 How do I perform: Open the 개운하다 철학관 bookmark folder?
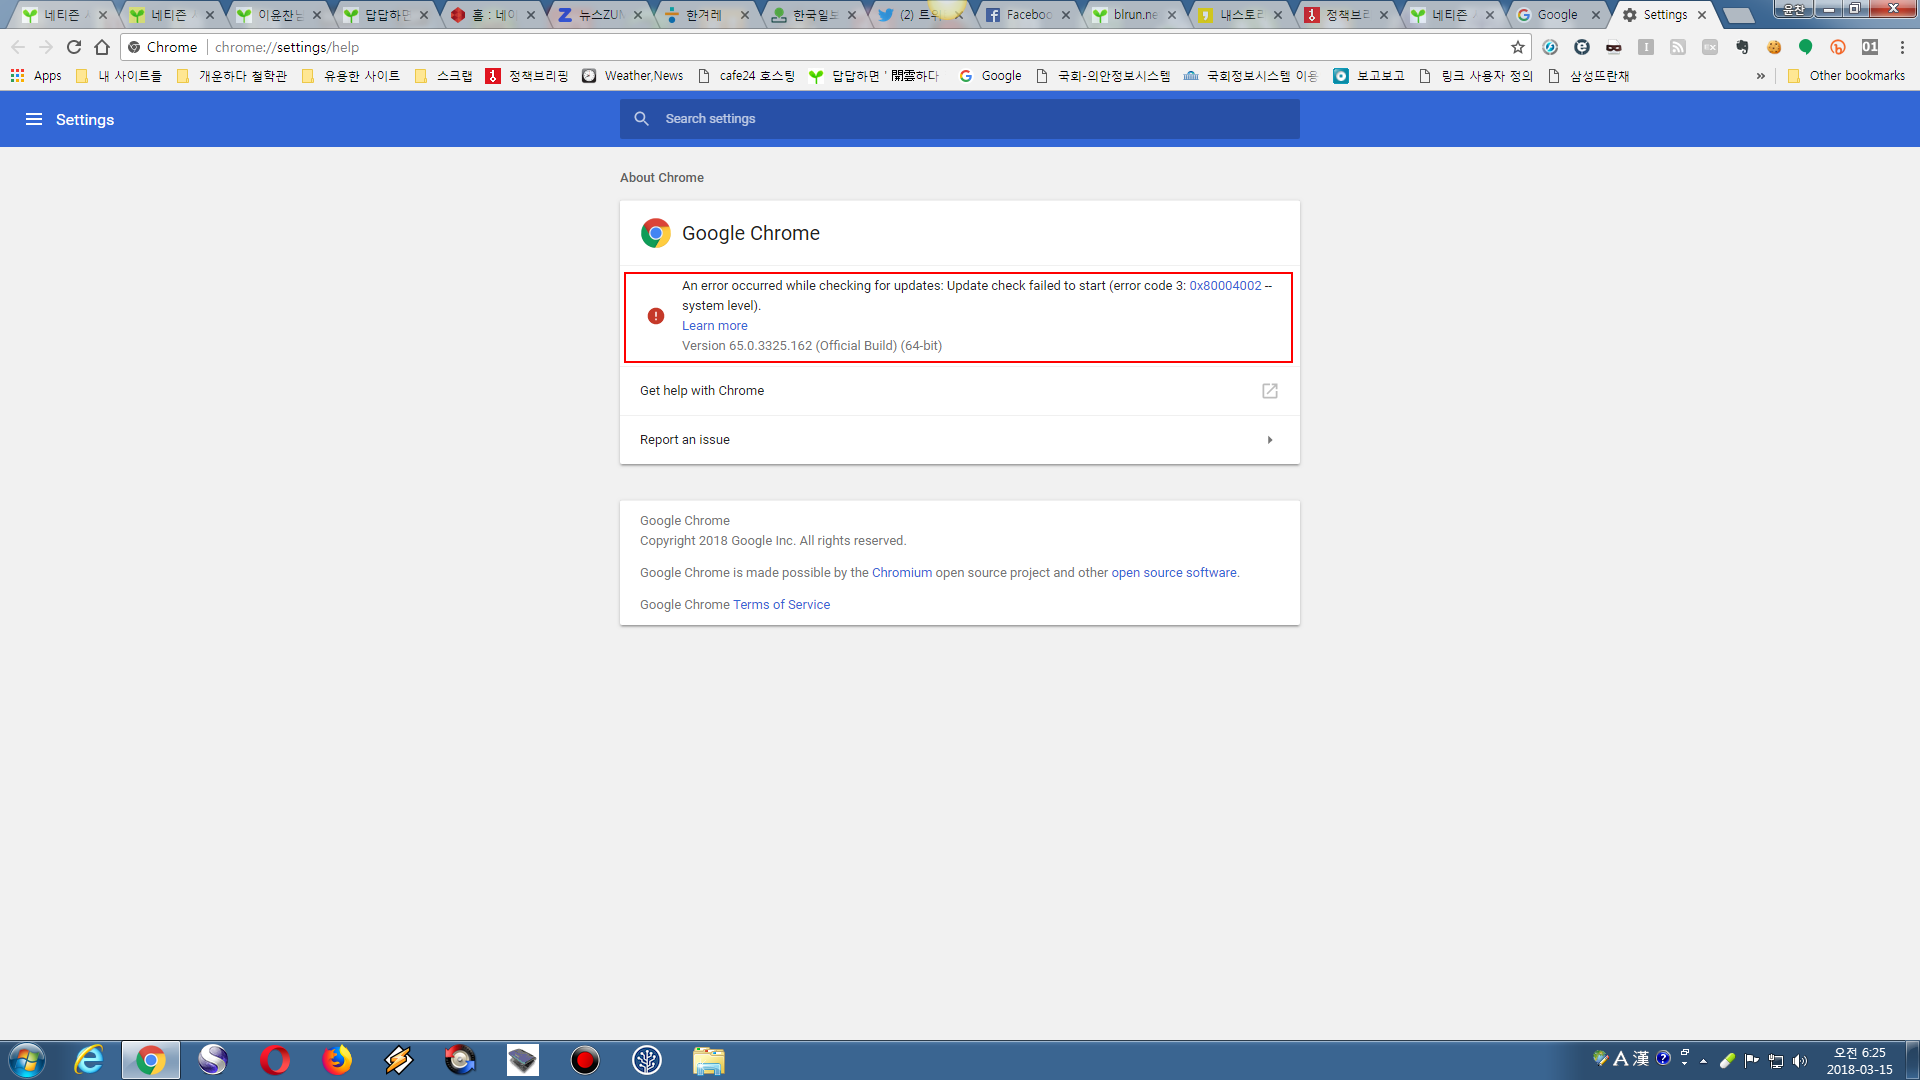(232, 76)
